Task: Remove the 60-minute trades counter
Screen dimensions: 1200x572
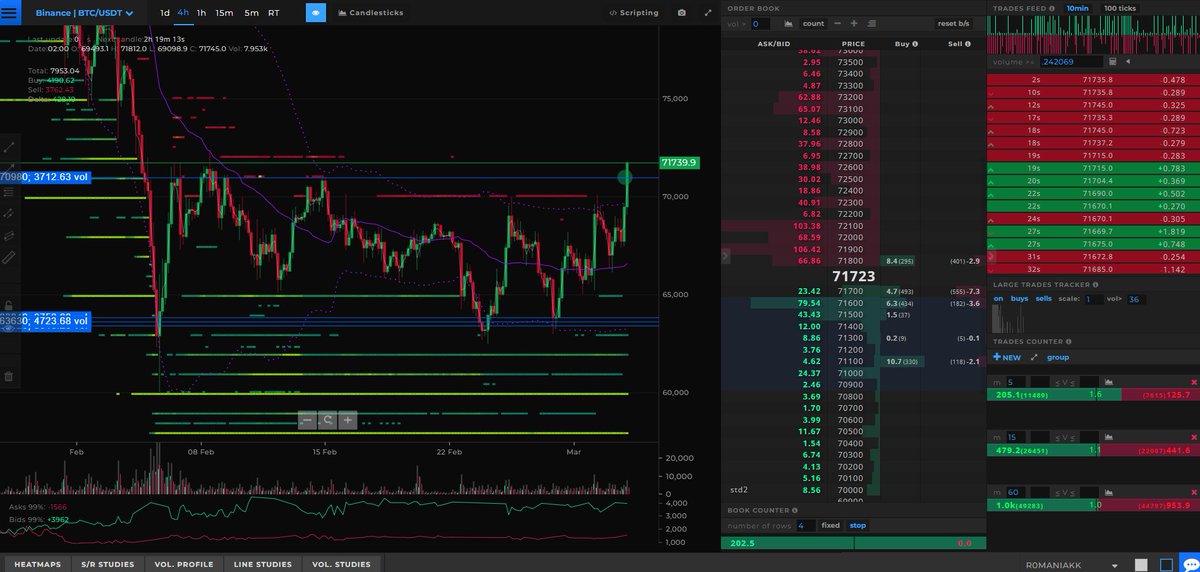Action: pos(1193,492)
